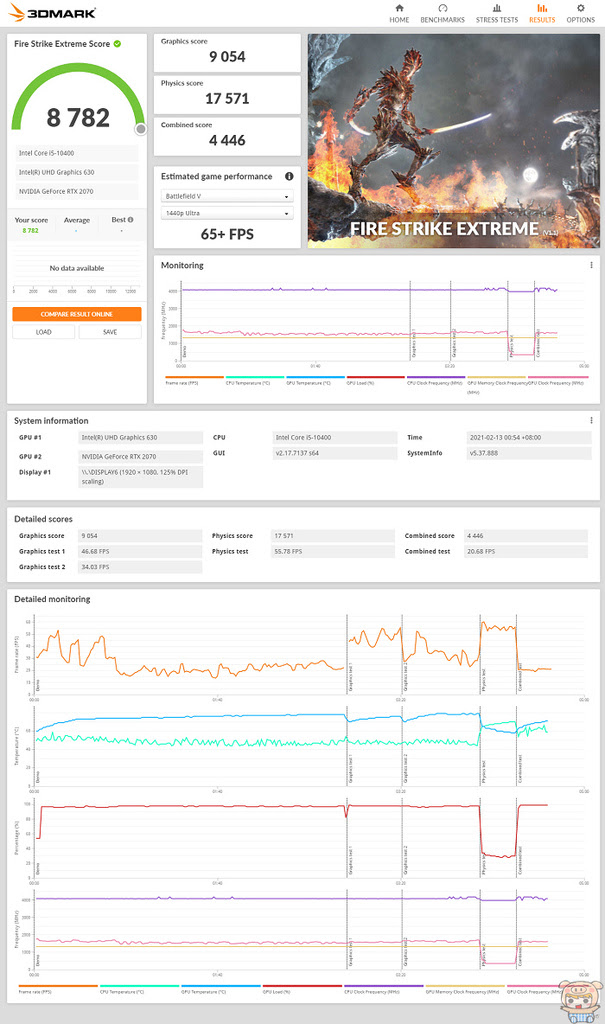Click the Time value 2021-02-13 00:54
Image resolution: width=605 pixels, height=1024 pixels.
click(529, 438)
